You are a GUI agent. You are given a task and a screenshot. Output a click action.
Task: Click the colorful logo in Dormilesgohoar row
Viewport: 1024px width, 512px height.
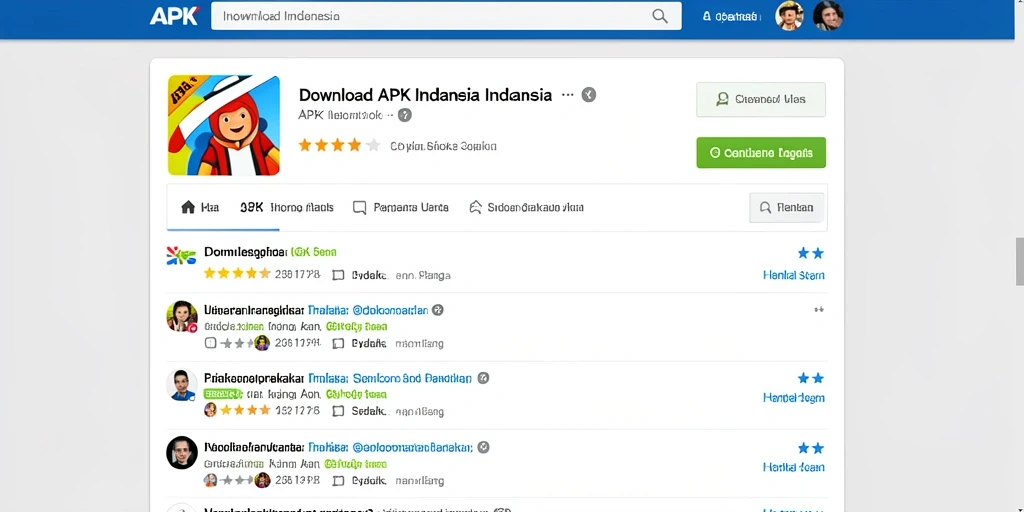(x=182, y=256)
